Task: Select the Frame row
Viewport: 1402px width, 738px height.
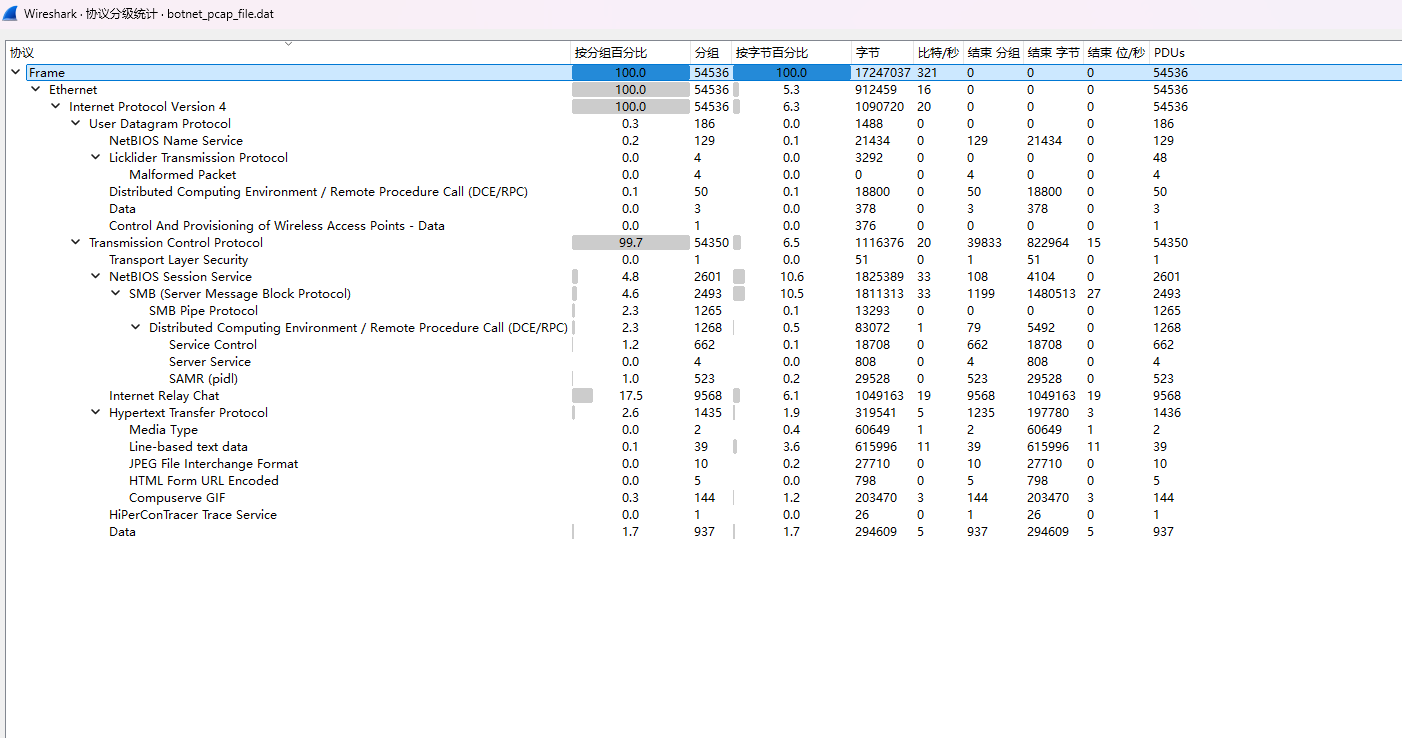Action: [x=703, y=73]
